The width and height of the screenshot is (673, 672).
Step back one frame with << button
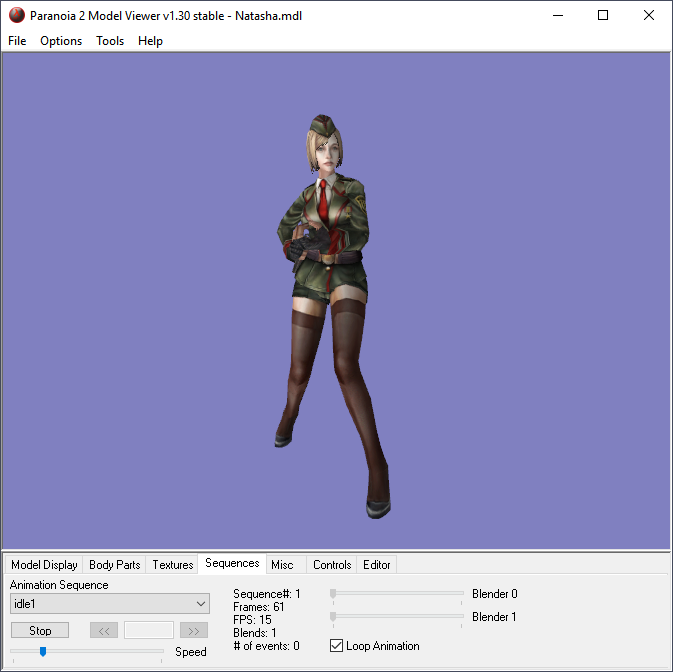point(104,630)
